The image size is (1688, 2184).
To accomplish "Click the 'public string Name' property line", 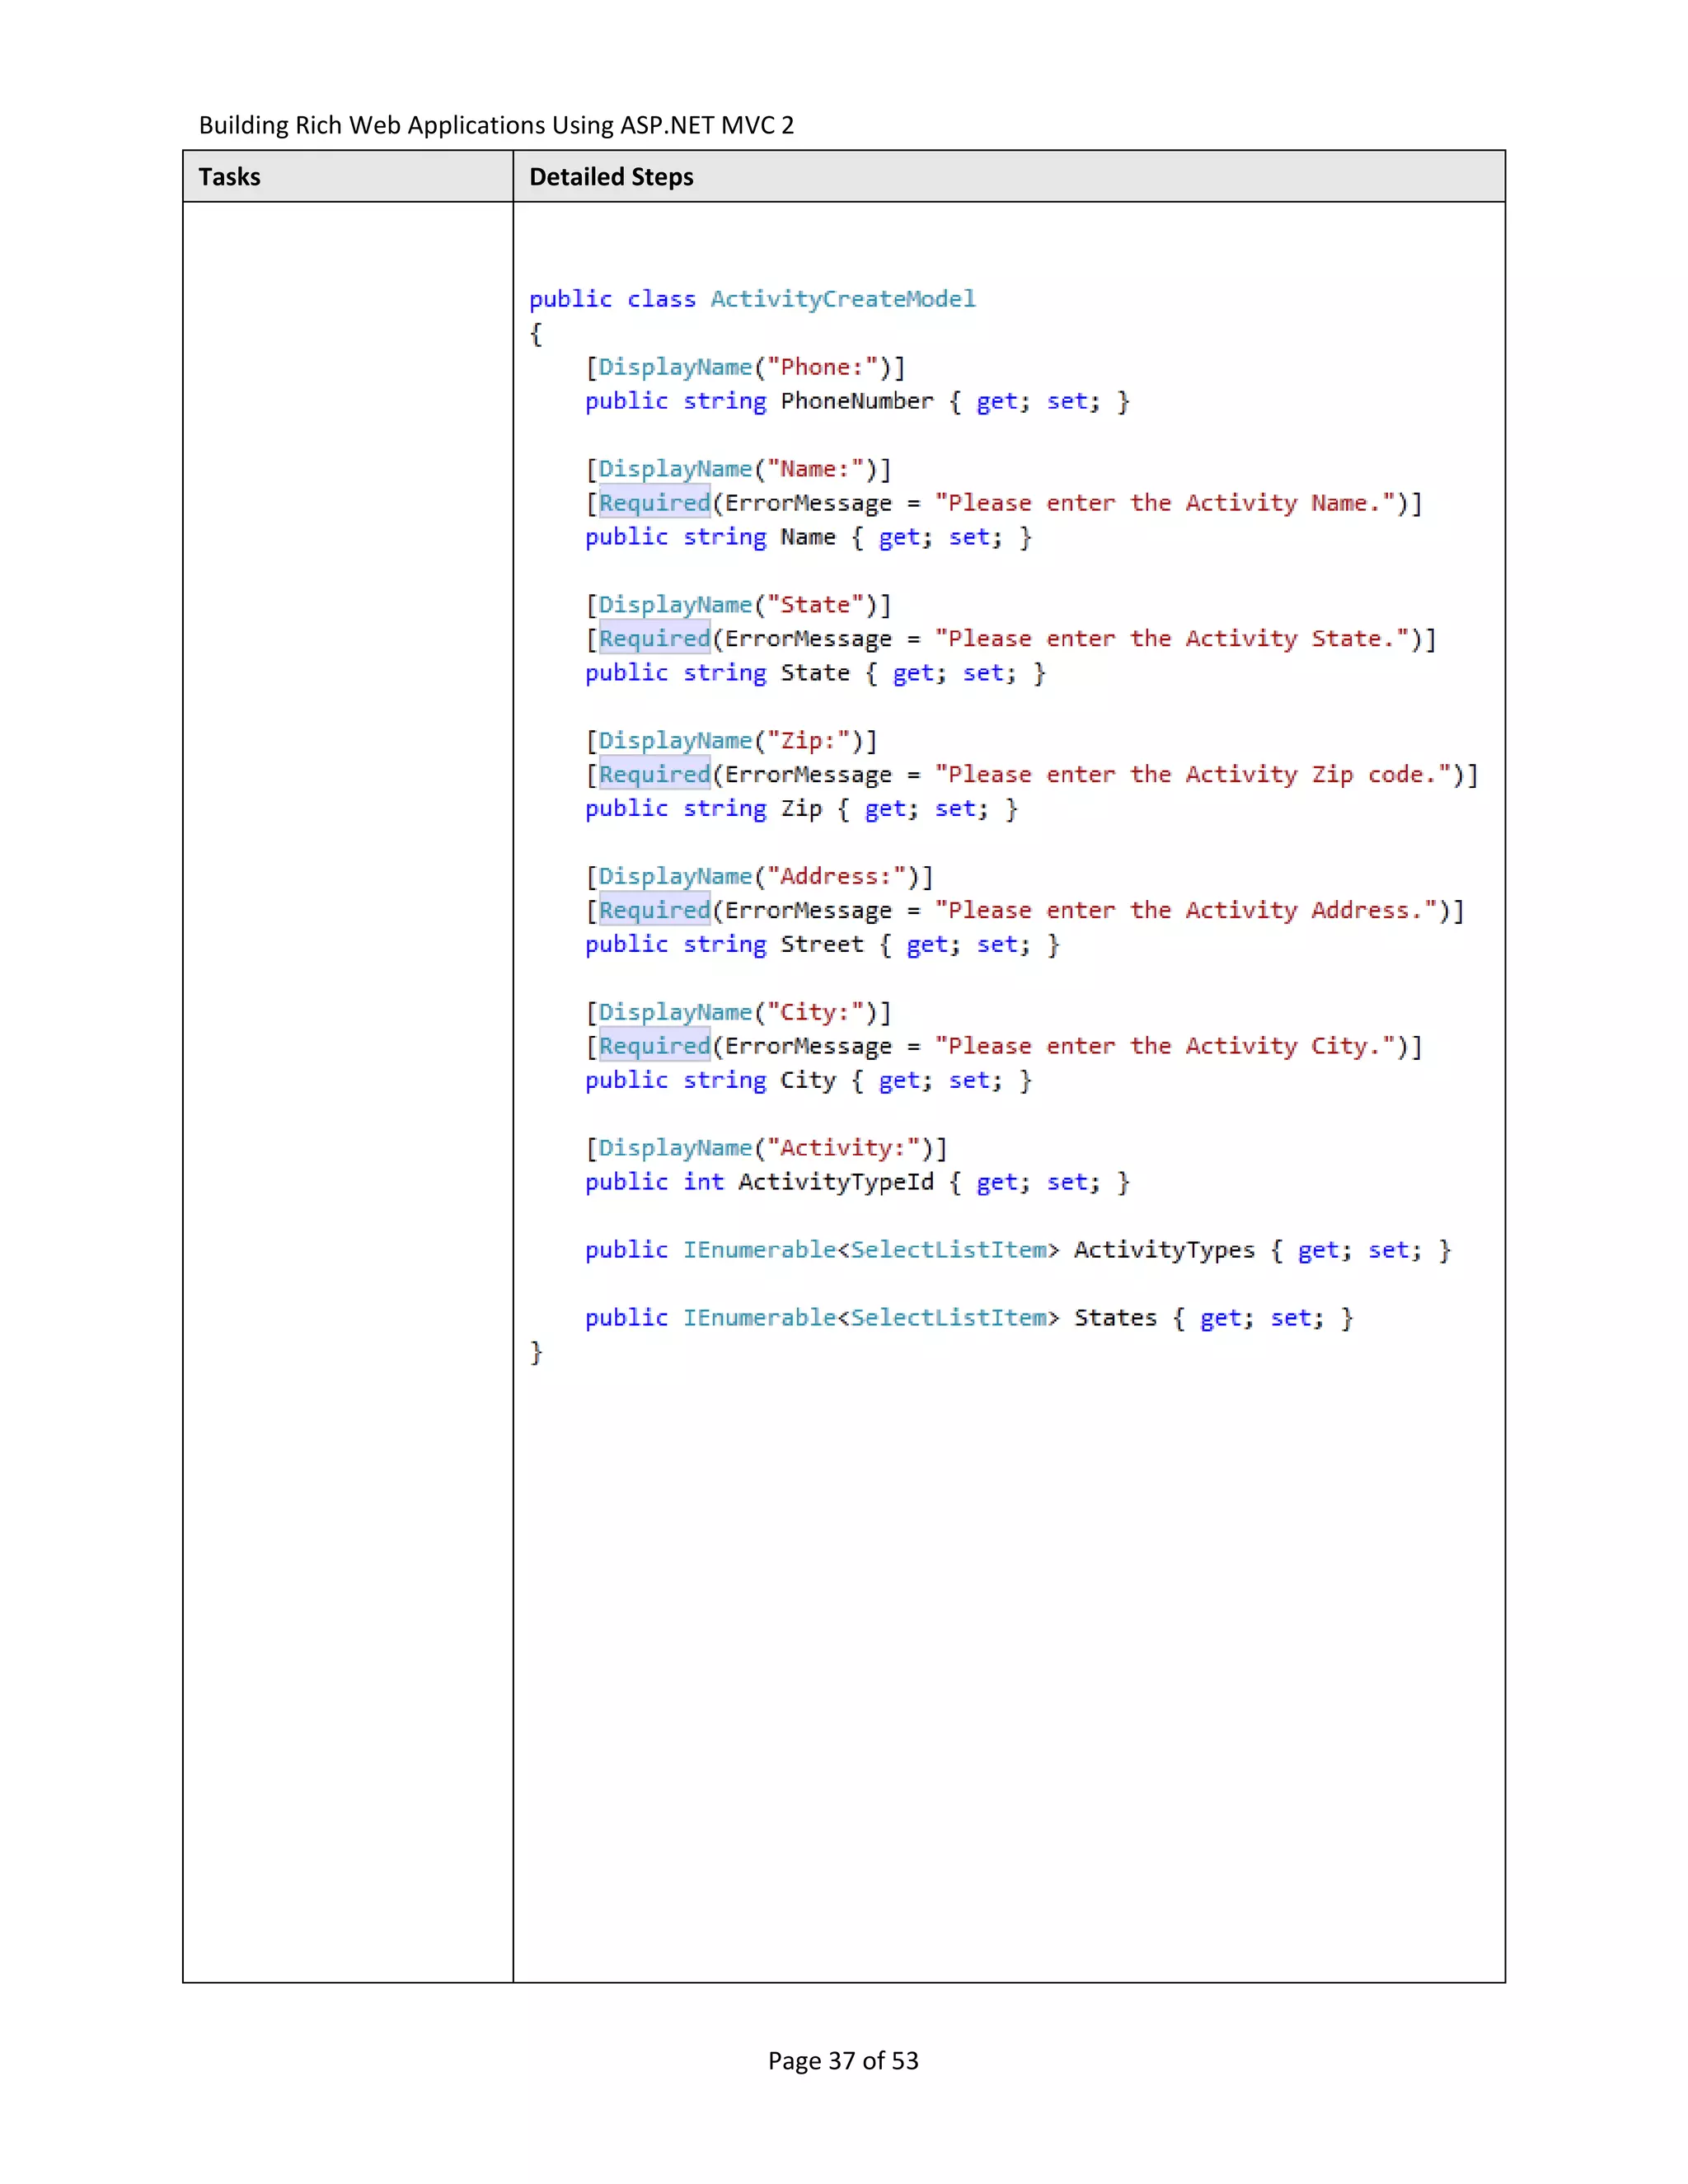I will click(808, 537).
